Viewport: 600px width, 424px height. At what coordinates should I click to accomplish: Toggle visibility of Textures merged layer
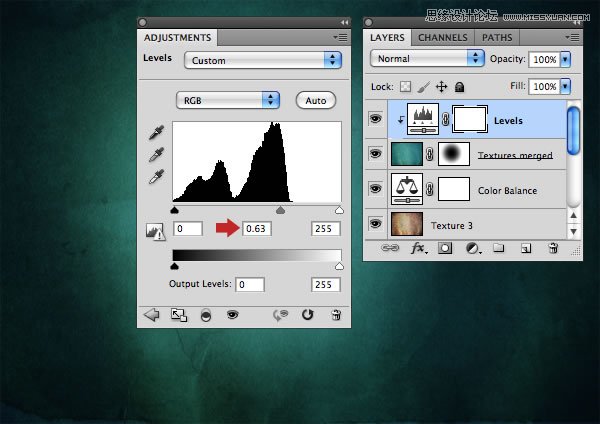(x=377, y=154)
